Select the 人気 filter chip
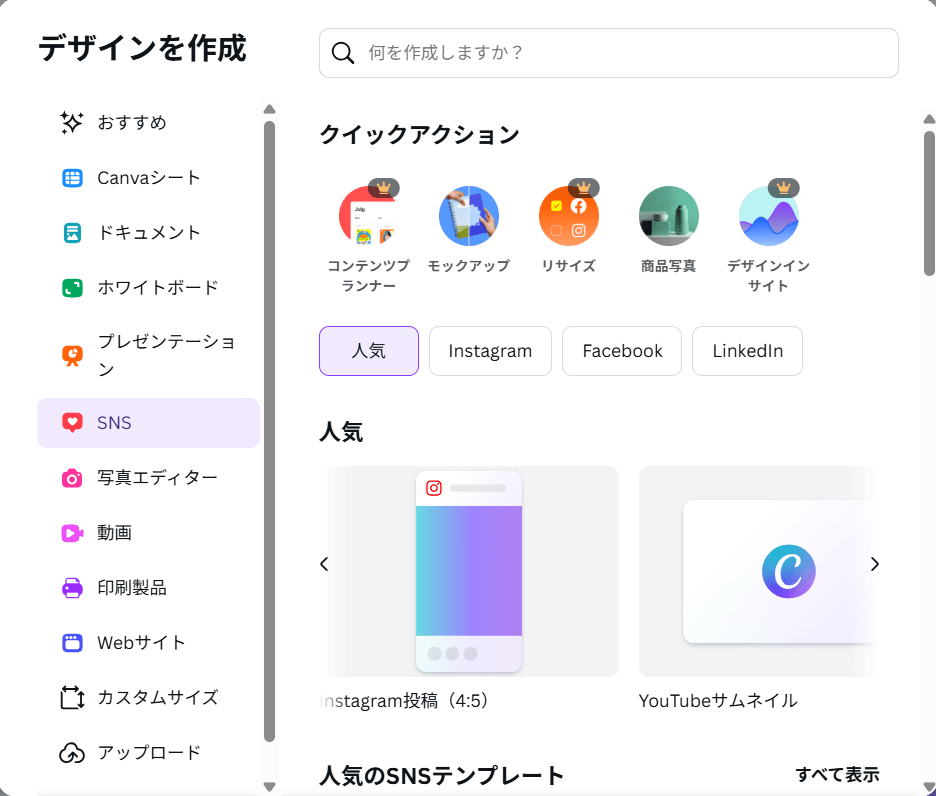The width and height of the screenshot is (936, 796). 369,351
